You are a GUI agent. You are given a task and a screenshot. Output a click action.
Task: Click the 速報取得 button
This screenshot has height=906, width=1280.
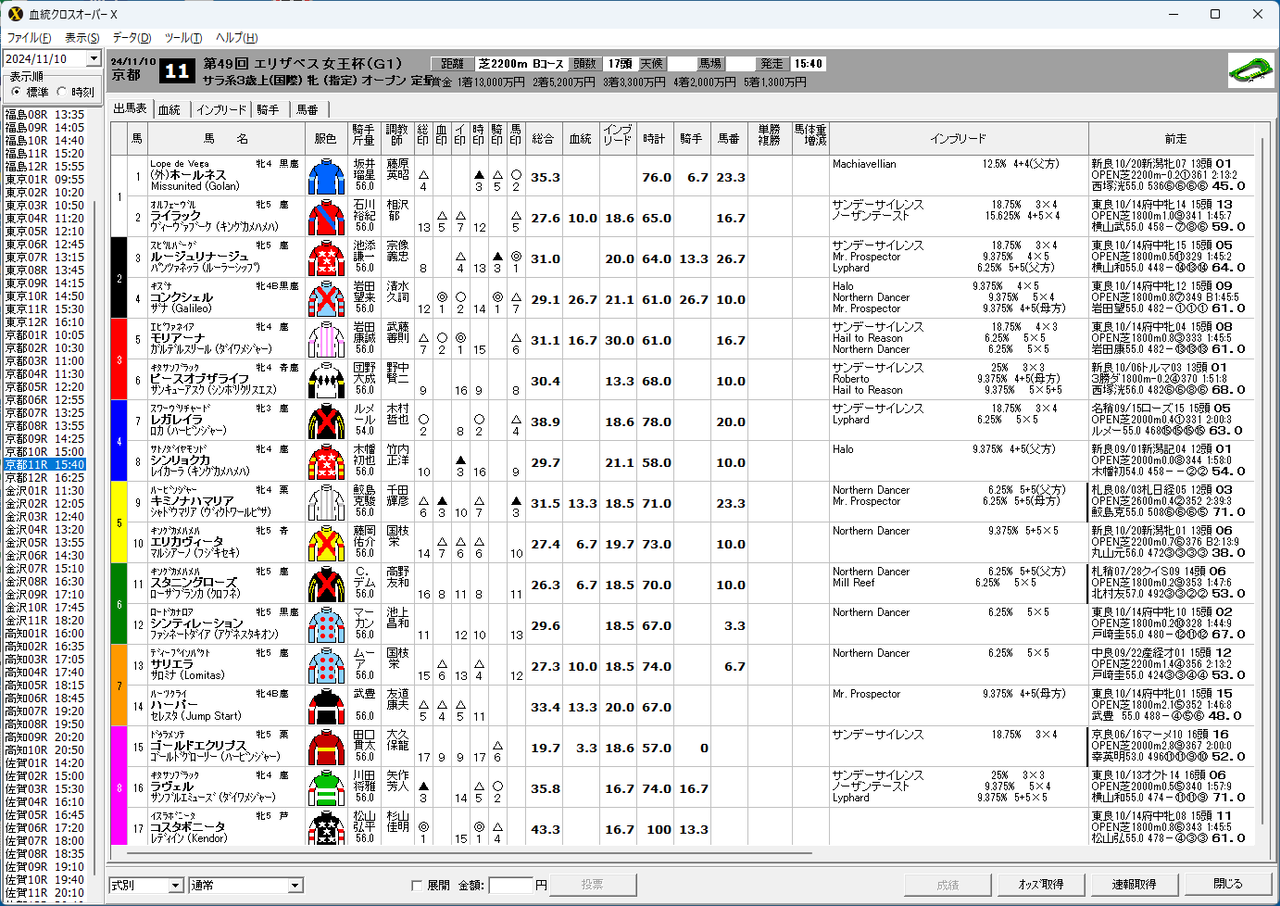click(x=1135, y=885)
